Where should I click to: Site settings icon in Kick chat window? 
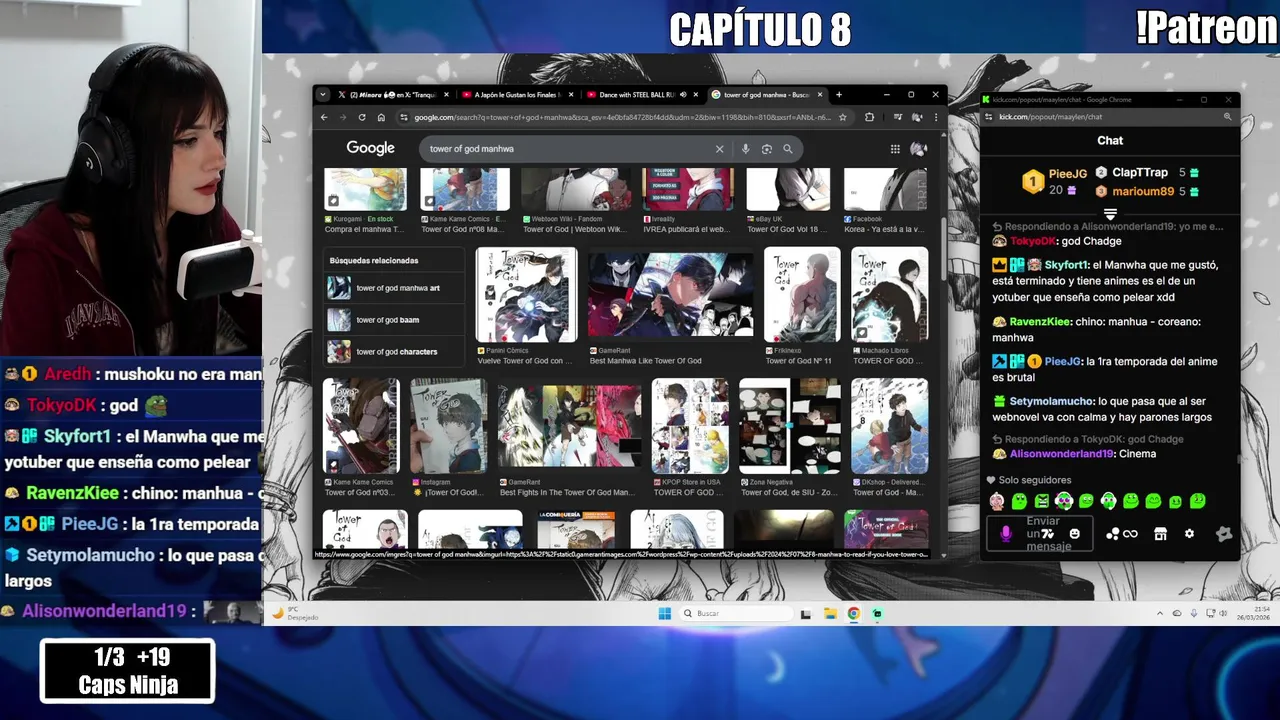[988, 117]
